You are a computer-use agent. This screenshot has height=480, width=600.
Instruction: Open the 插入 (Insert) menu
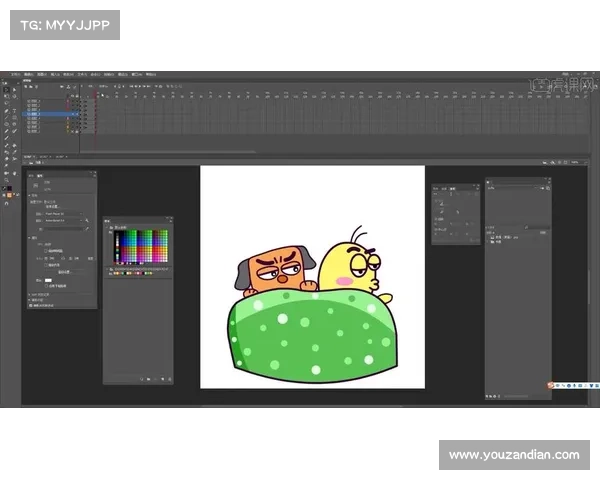(55, 74)
